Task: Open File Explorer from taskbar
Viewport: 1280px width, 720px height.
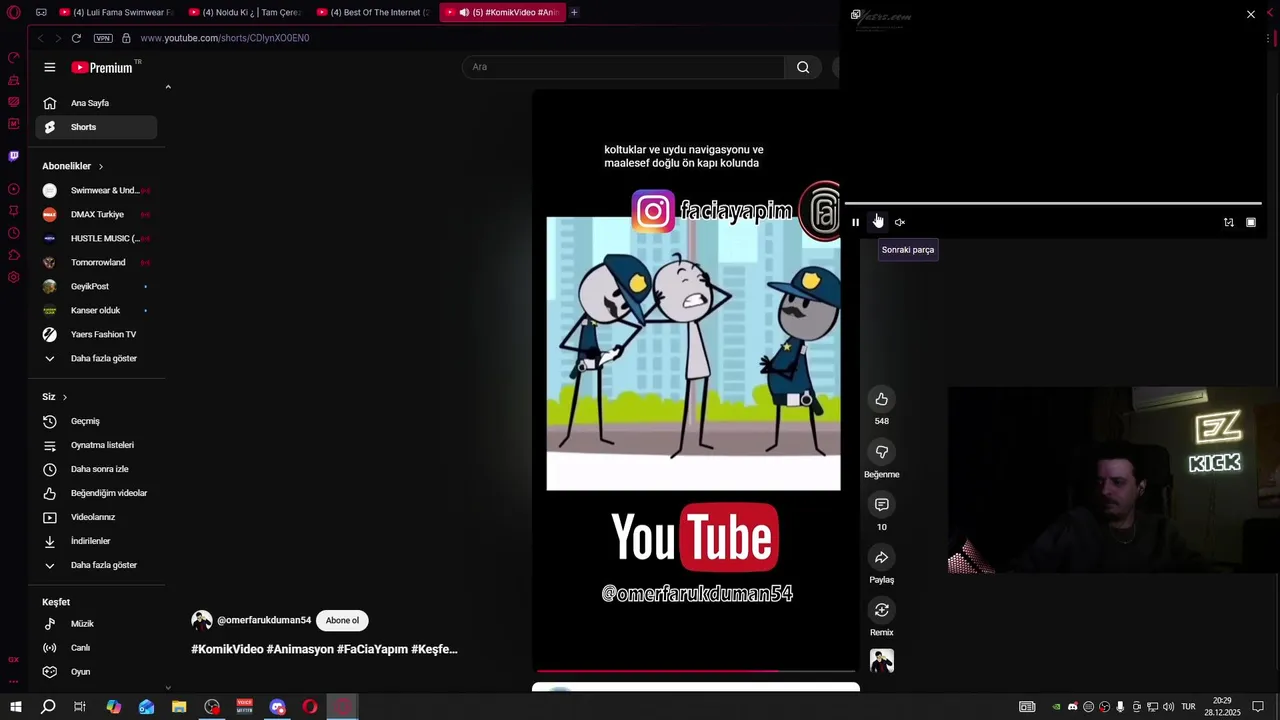Action: (179, 707)
